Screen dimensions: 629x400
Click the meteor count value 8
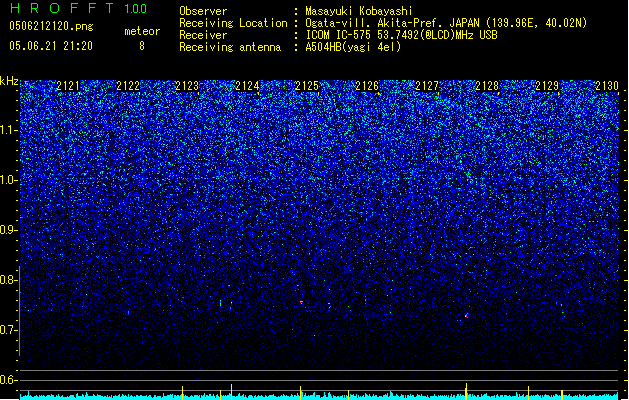[x=142, y=46]
